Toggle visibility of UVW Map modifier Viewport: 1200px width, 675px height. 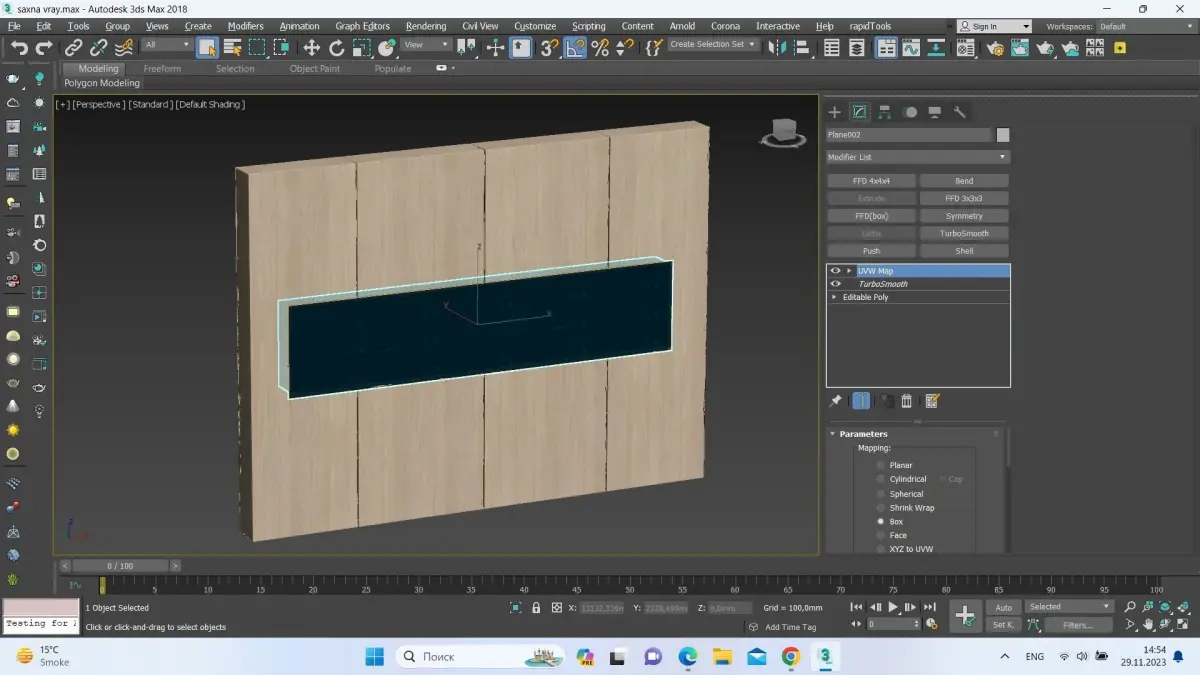click(x=835, y=271)
